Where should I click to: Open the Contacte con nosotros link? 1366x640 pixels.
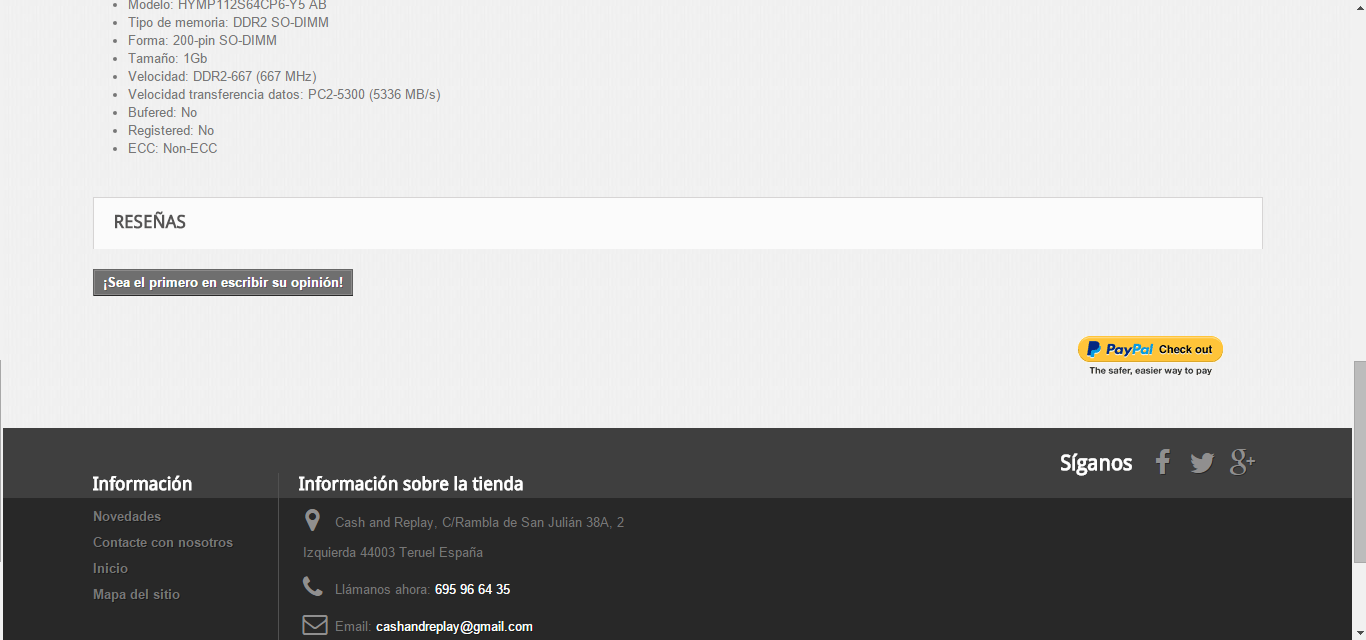click(163, 543)
